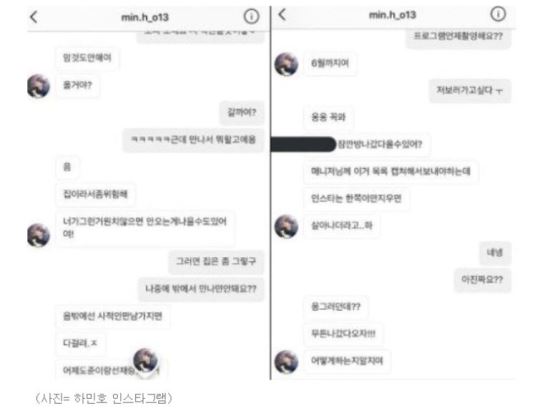Open min.h_o13 username in left header
The width and height of the screenshot is (550, 415).
(x=145, y=17)
